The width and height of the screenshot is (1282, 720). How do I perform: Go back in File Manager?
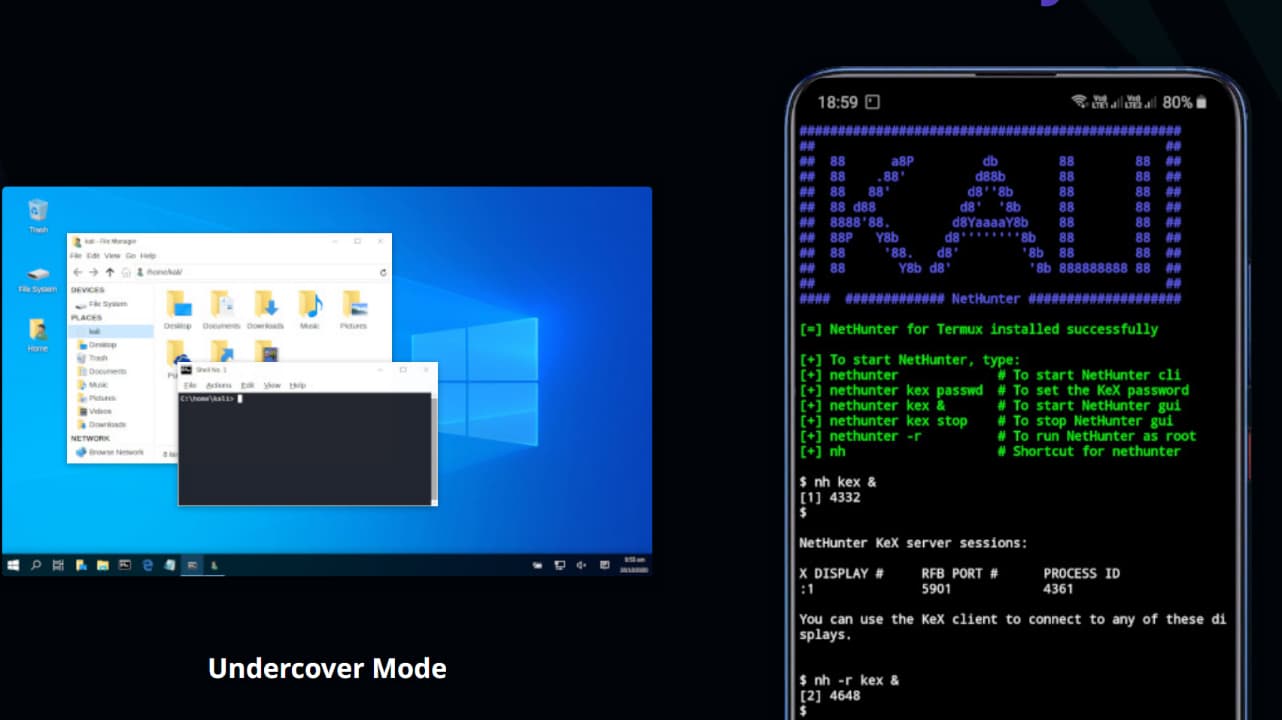click(78, 272)
